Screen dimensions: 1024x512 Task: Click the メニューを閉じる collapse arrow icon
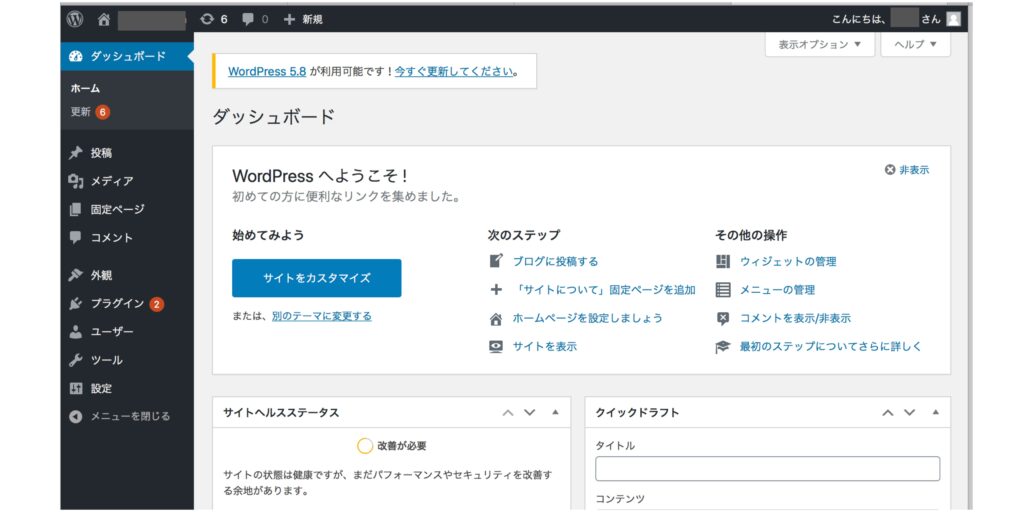(x=76, y=416)
